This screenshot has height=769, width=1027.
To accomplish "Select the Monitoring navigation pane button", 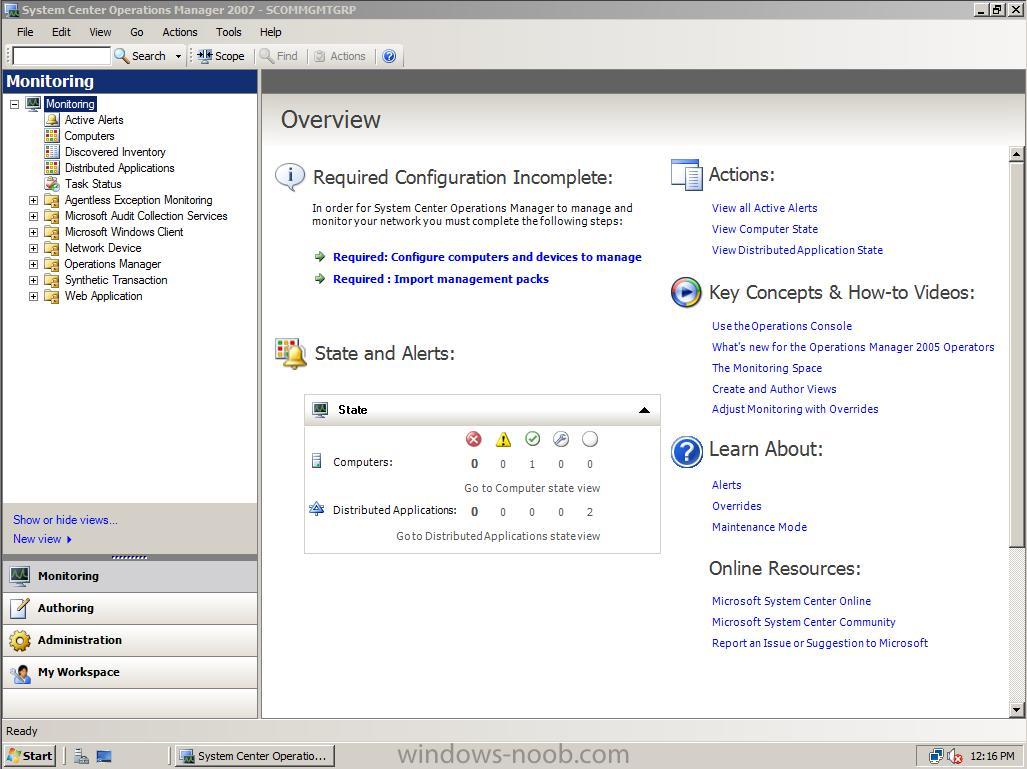I will point(130,576).
